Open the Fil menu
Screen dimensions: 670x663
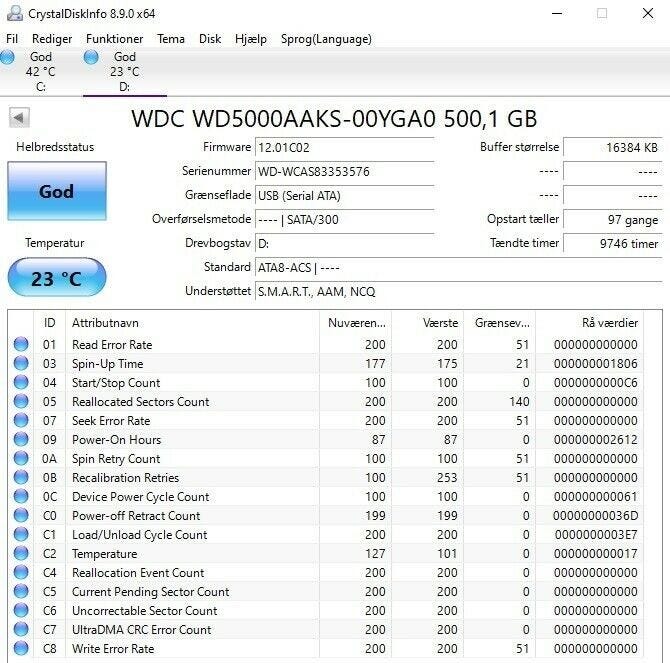coord(12,39)
